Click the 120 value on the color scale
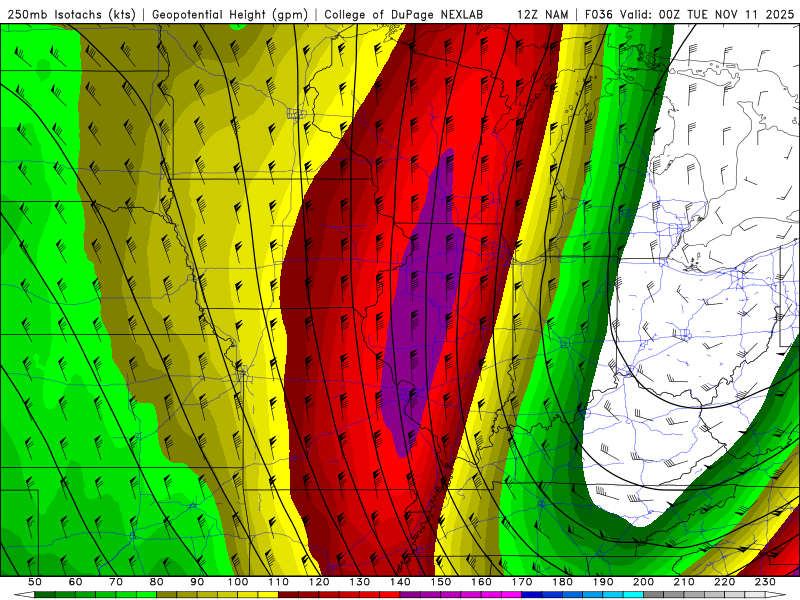 click(x=319, y=582)
